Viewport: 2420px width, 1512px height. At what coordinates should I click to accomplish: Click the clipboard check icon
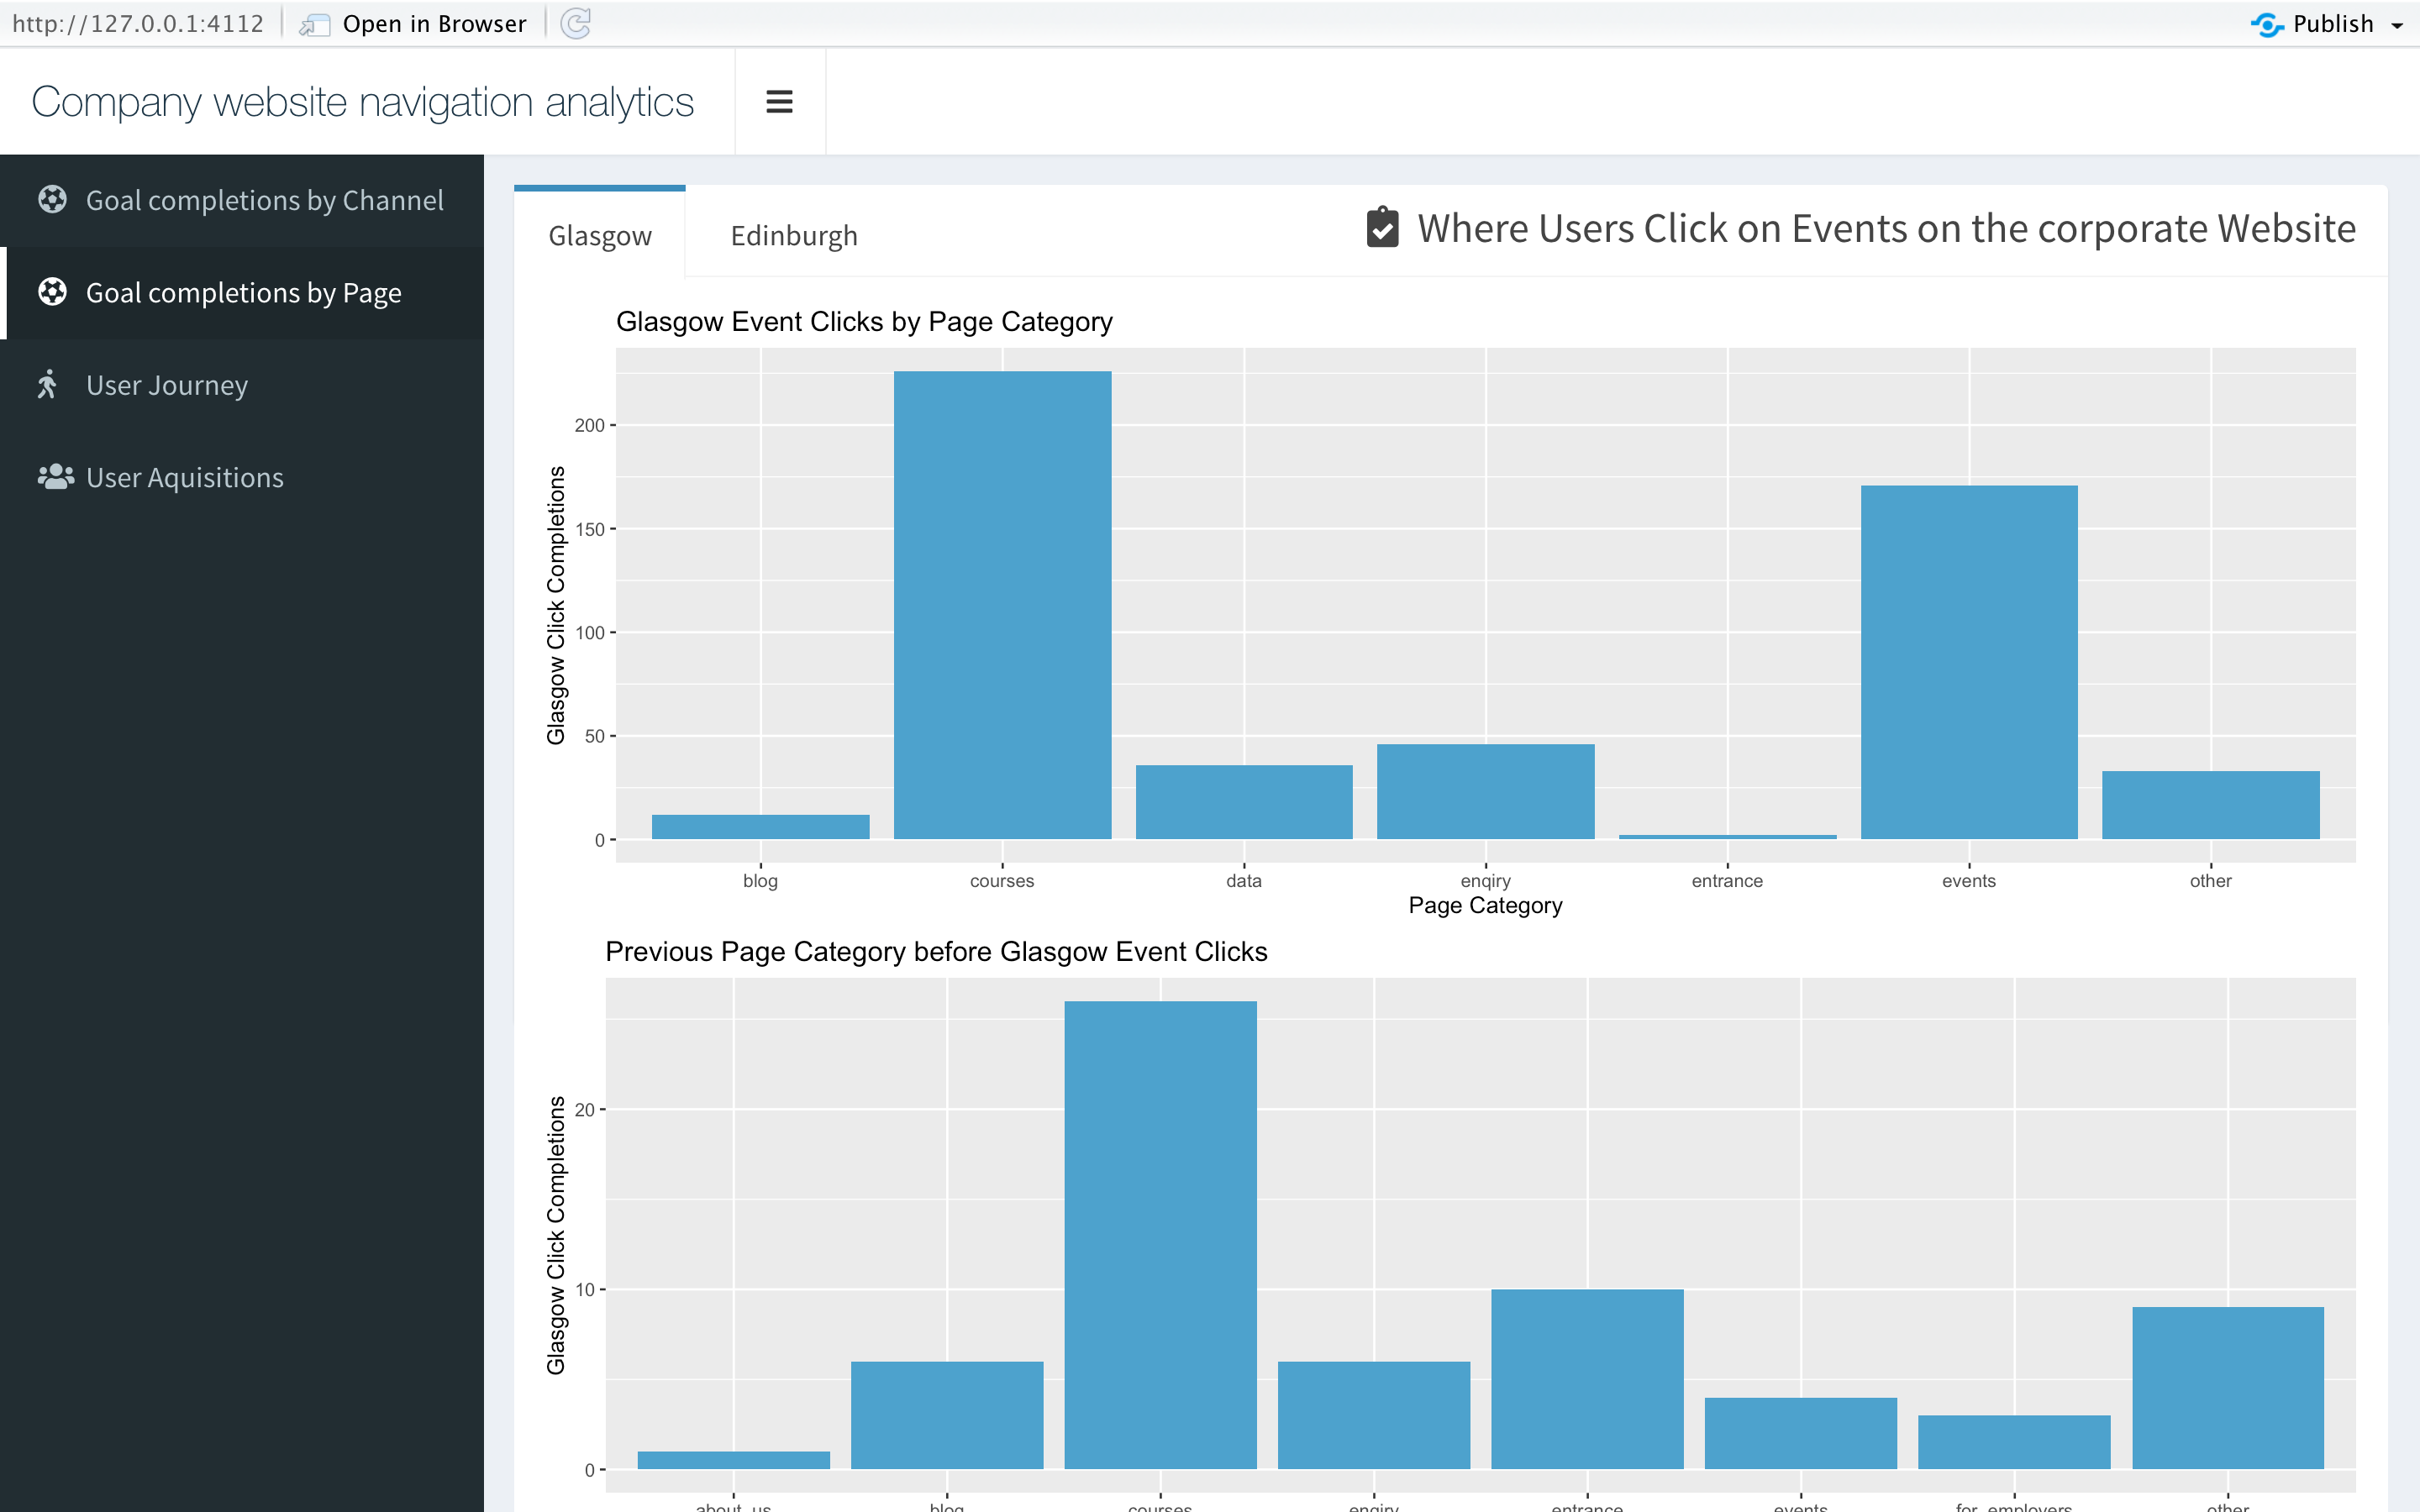1382,228
